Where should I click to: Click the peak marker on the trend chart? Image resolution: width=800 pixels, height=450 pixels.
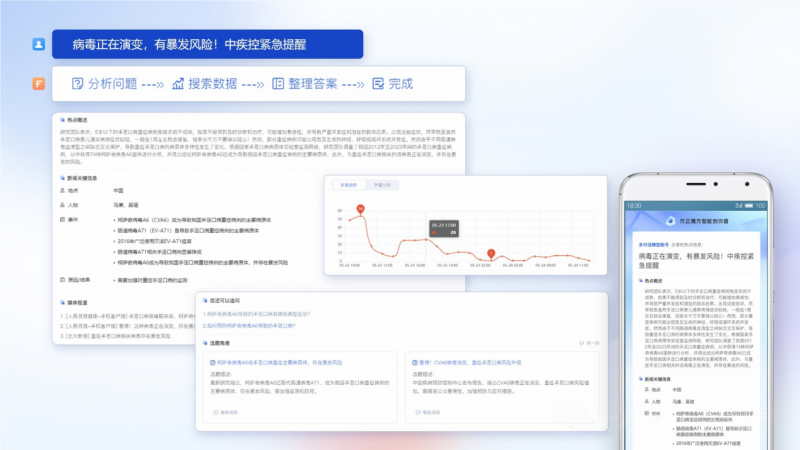[361, 208]
